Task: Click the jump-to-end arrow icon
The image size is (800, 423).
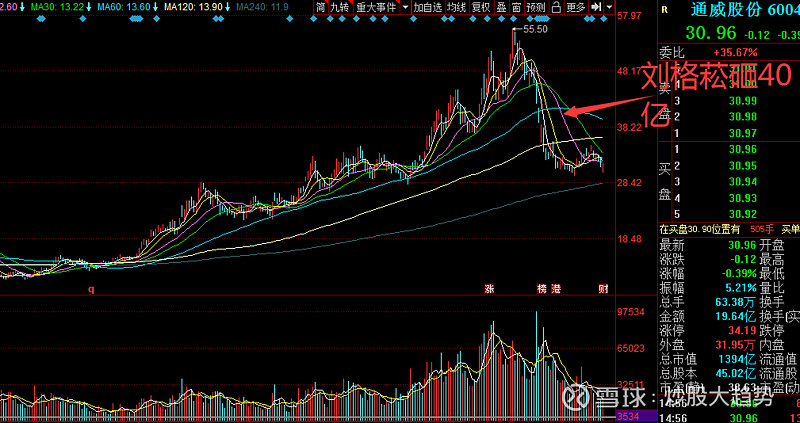Action: click(x=595, y=7)
